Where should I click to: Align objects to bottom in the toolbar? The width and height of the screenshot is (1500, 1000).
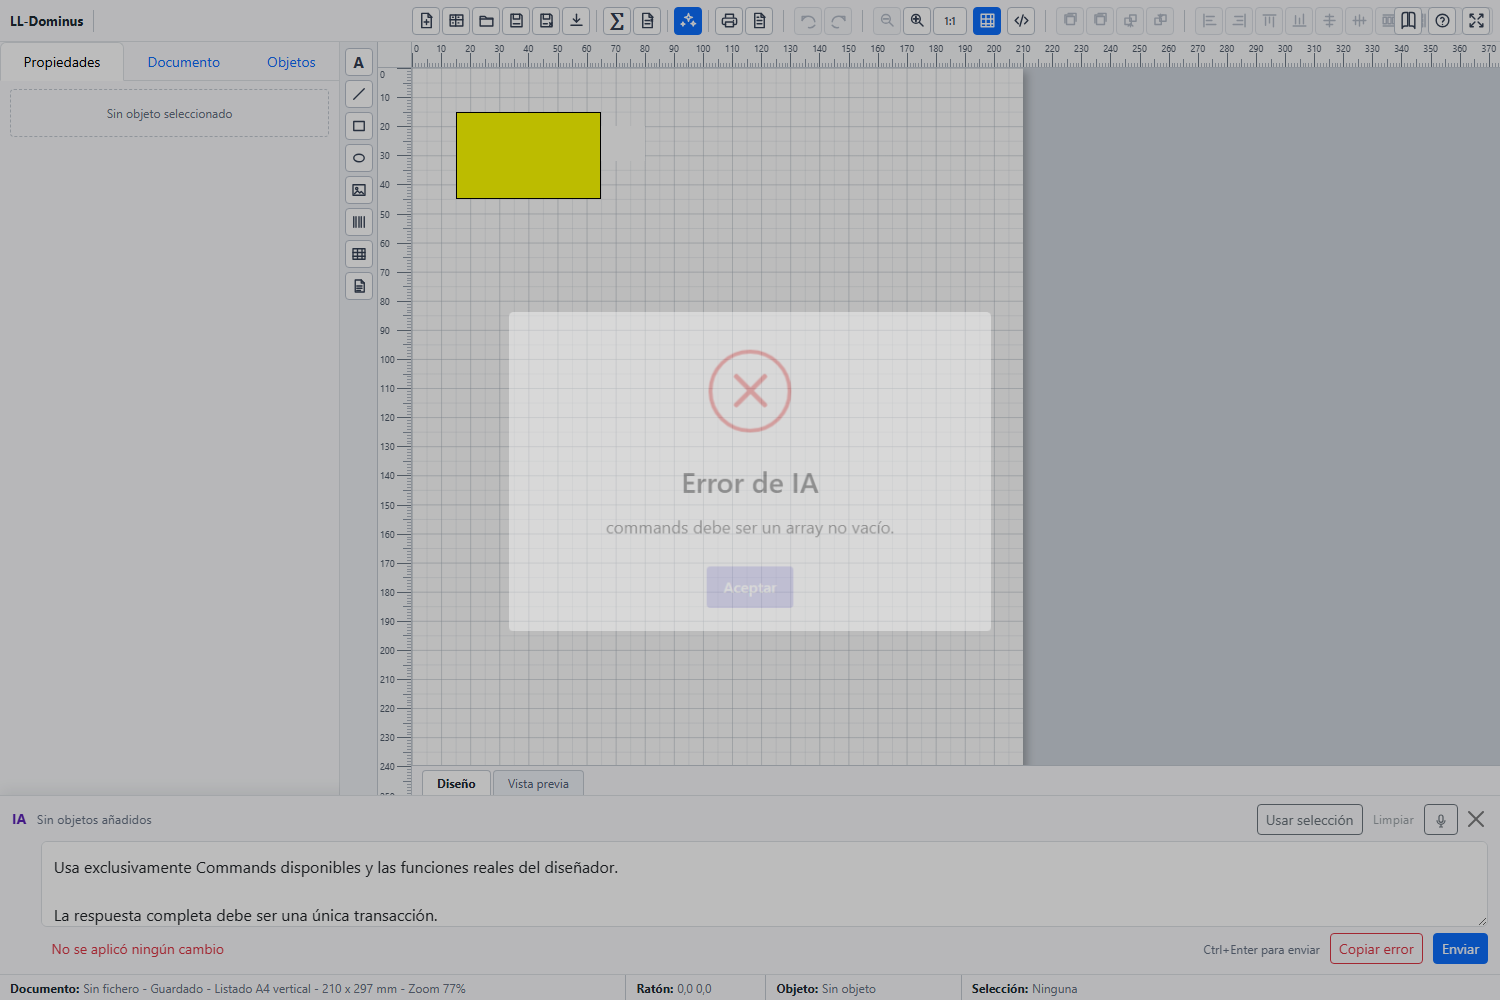1299,21
